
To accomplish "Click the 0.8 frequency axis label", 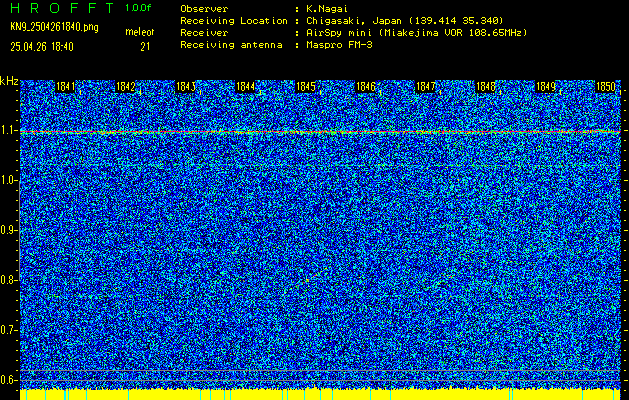I will pyautogui.click(x=7, y=280).
